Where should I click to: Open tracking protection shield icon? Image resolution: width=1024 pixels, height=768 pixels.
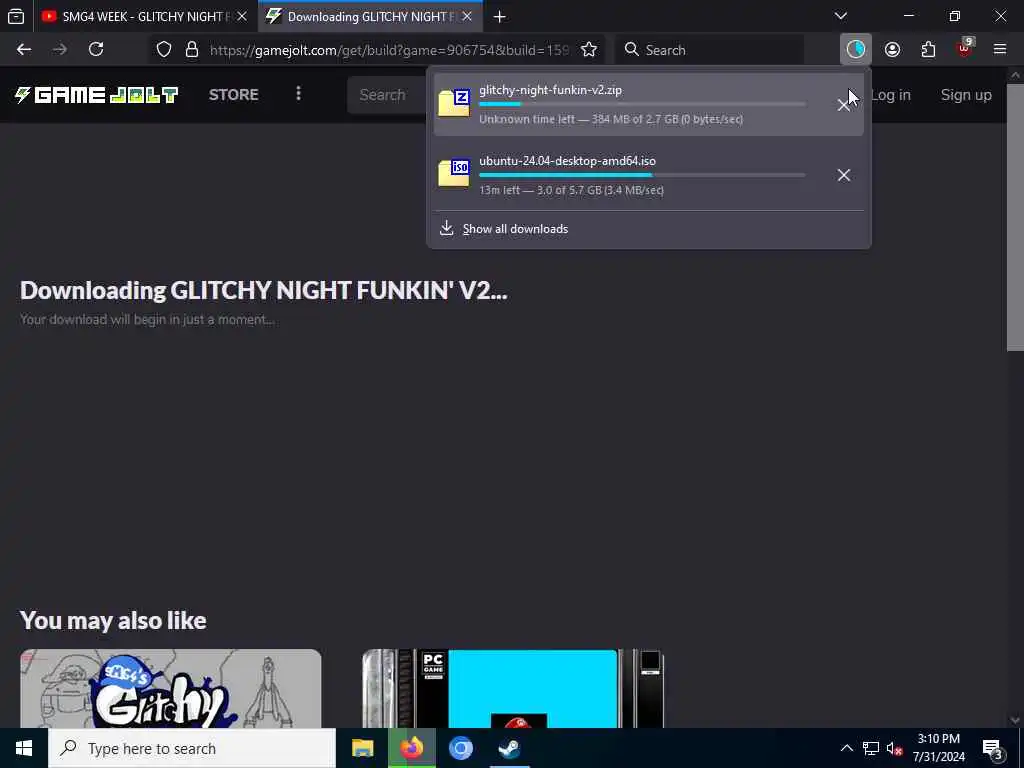click(164, 50)
